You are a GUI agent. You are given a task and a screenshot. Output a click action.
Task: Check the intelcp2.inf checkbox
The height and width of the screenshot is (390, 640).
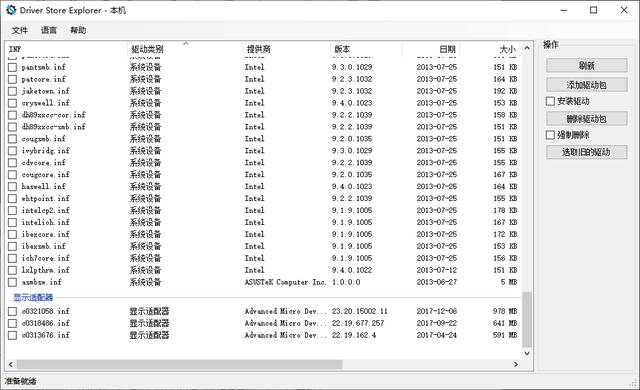point(13,211)
